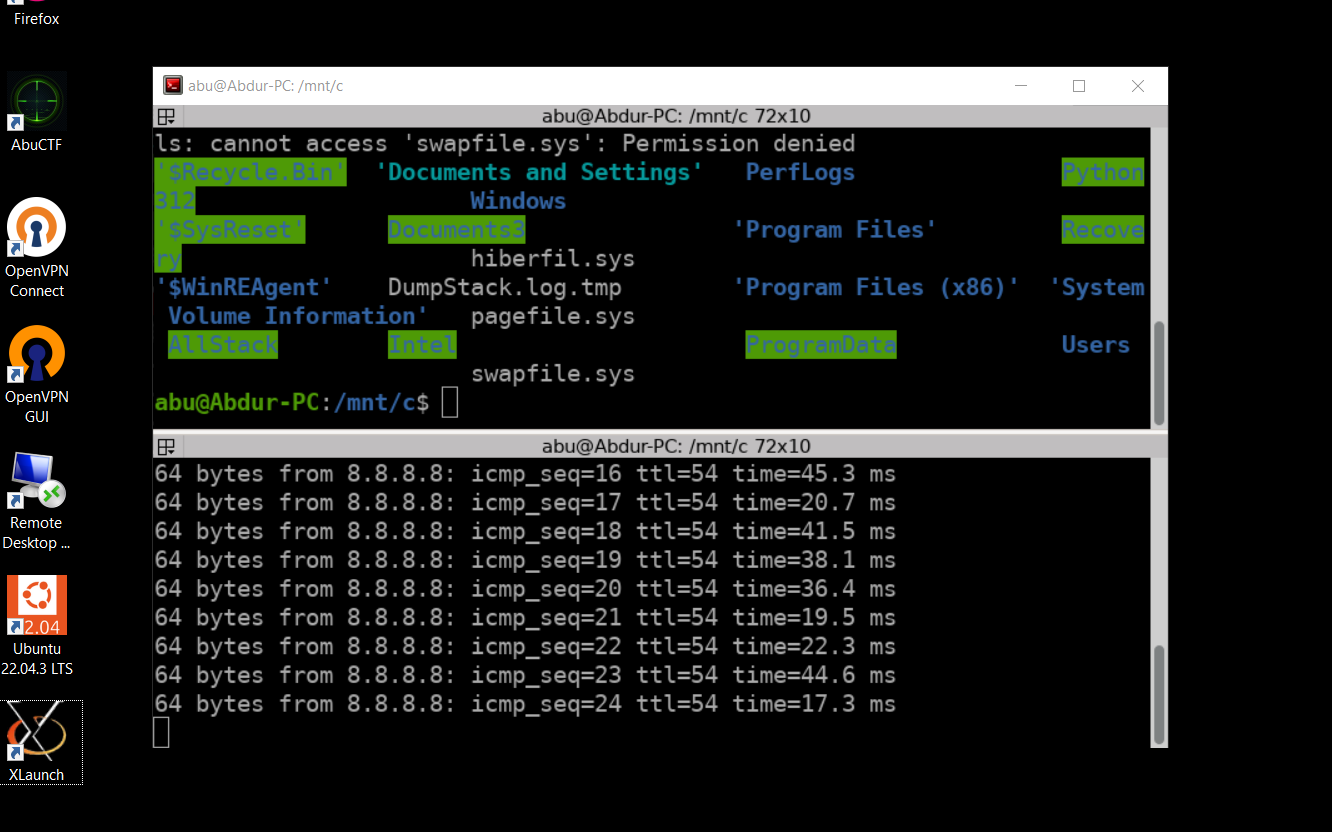
Task: Focus the shell prompt in the top pane
Action: [449, 403]
